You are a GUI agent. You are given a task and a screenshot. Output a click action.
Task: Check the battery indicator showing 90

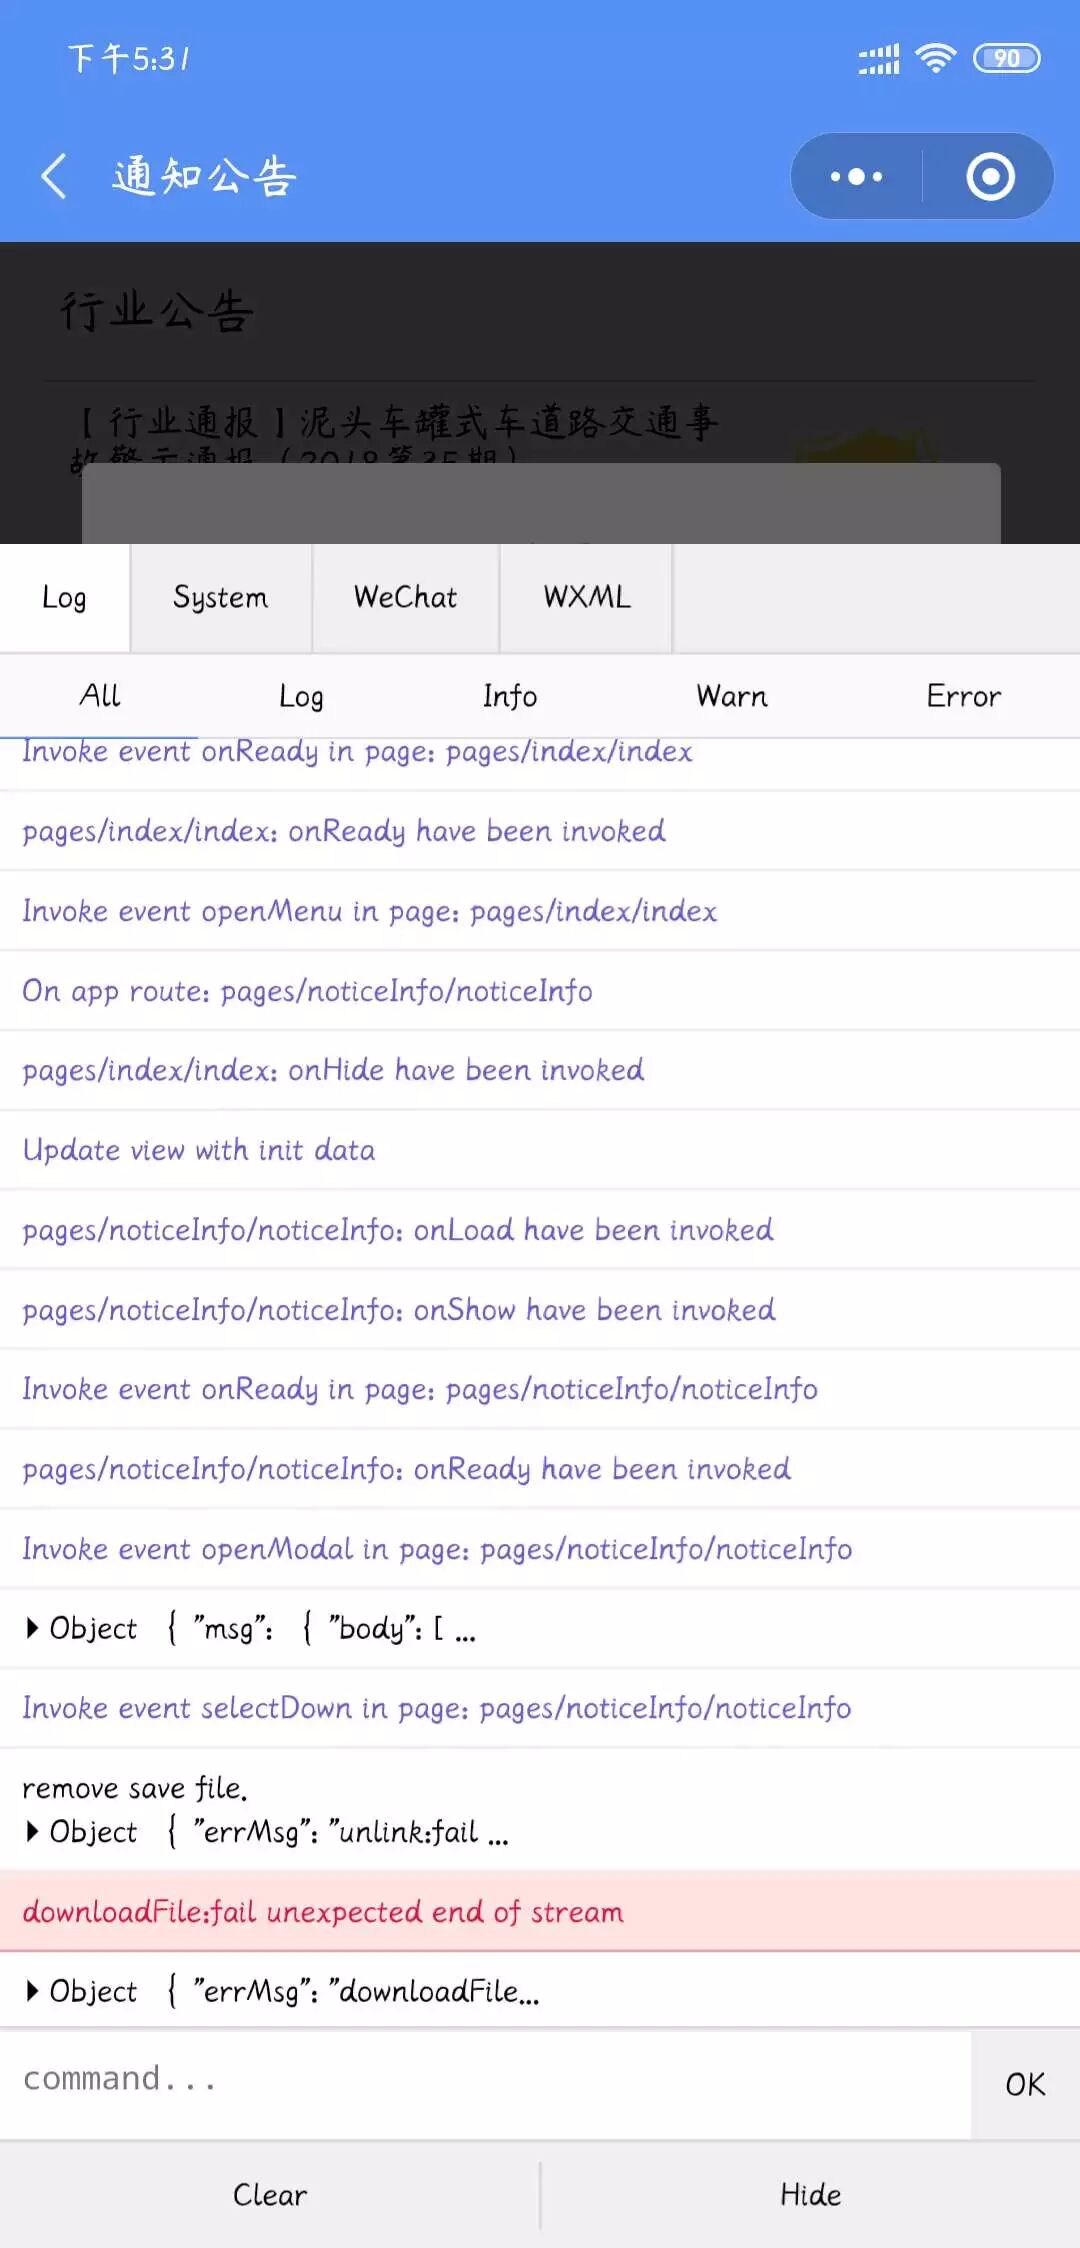(1007, 58)
